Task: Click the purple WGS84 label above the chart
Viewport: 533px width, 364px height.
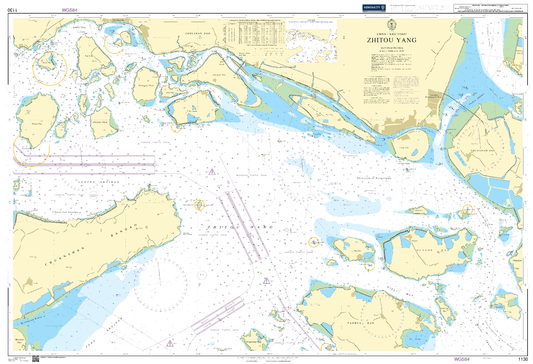Action: point(69,10)
